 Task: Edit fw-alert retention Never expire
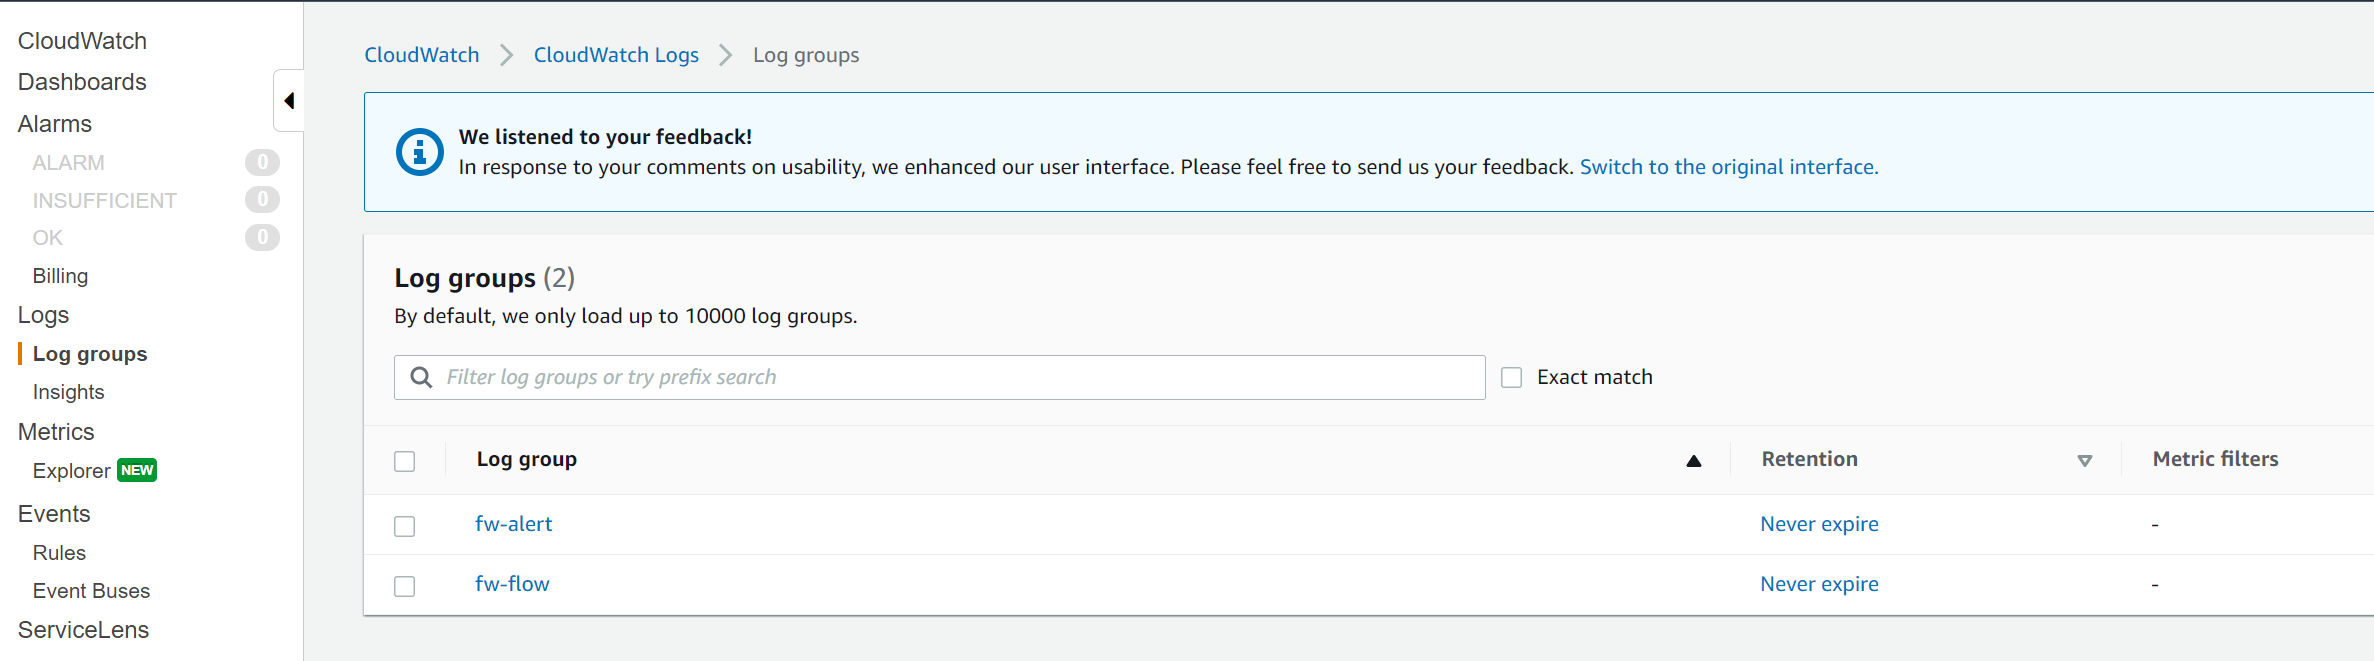[x=1819, y=524]
